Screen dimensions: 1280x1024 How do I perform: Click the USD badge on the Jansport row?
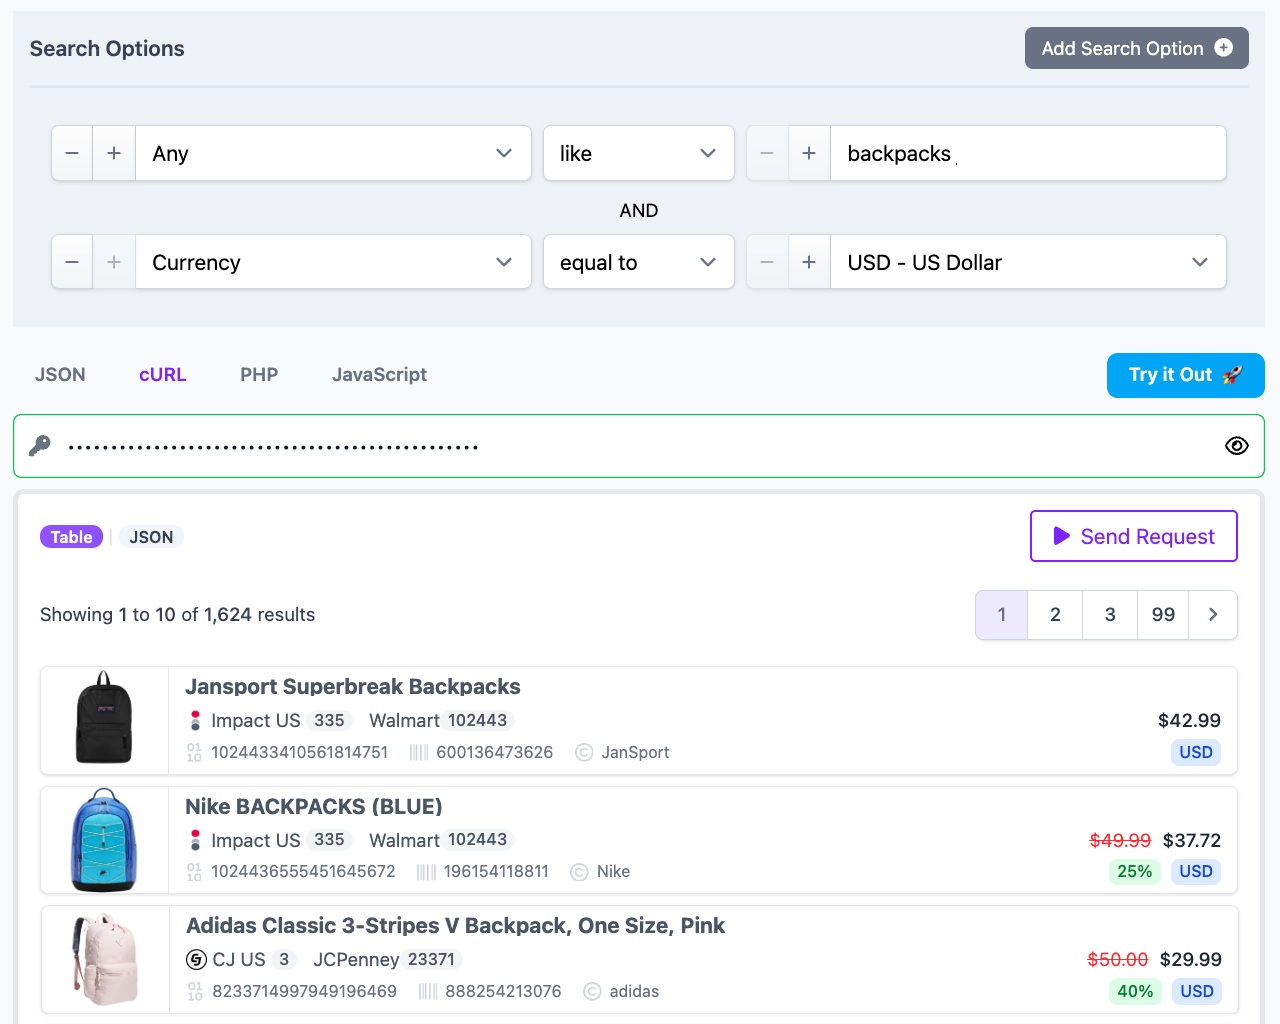1196,752
